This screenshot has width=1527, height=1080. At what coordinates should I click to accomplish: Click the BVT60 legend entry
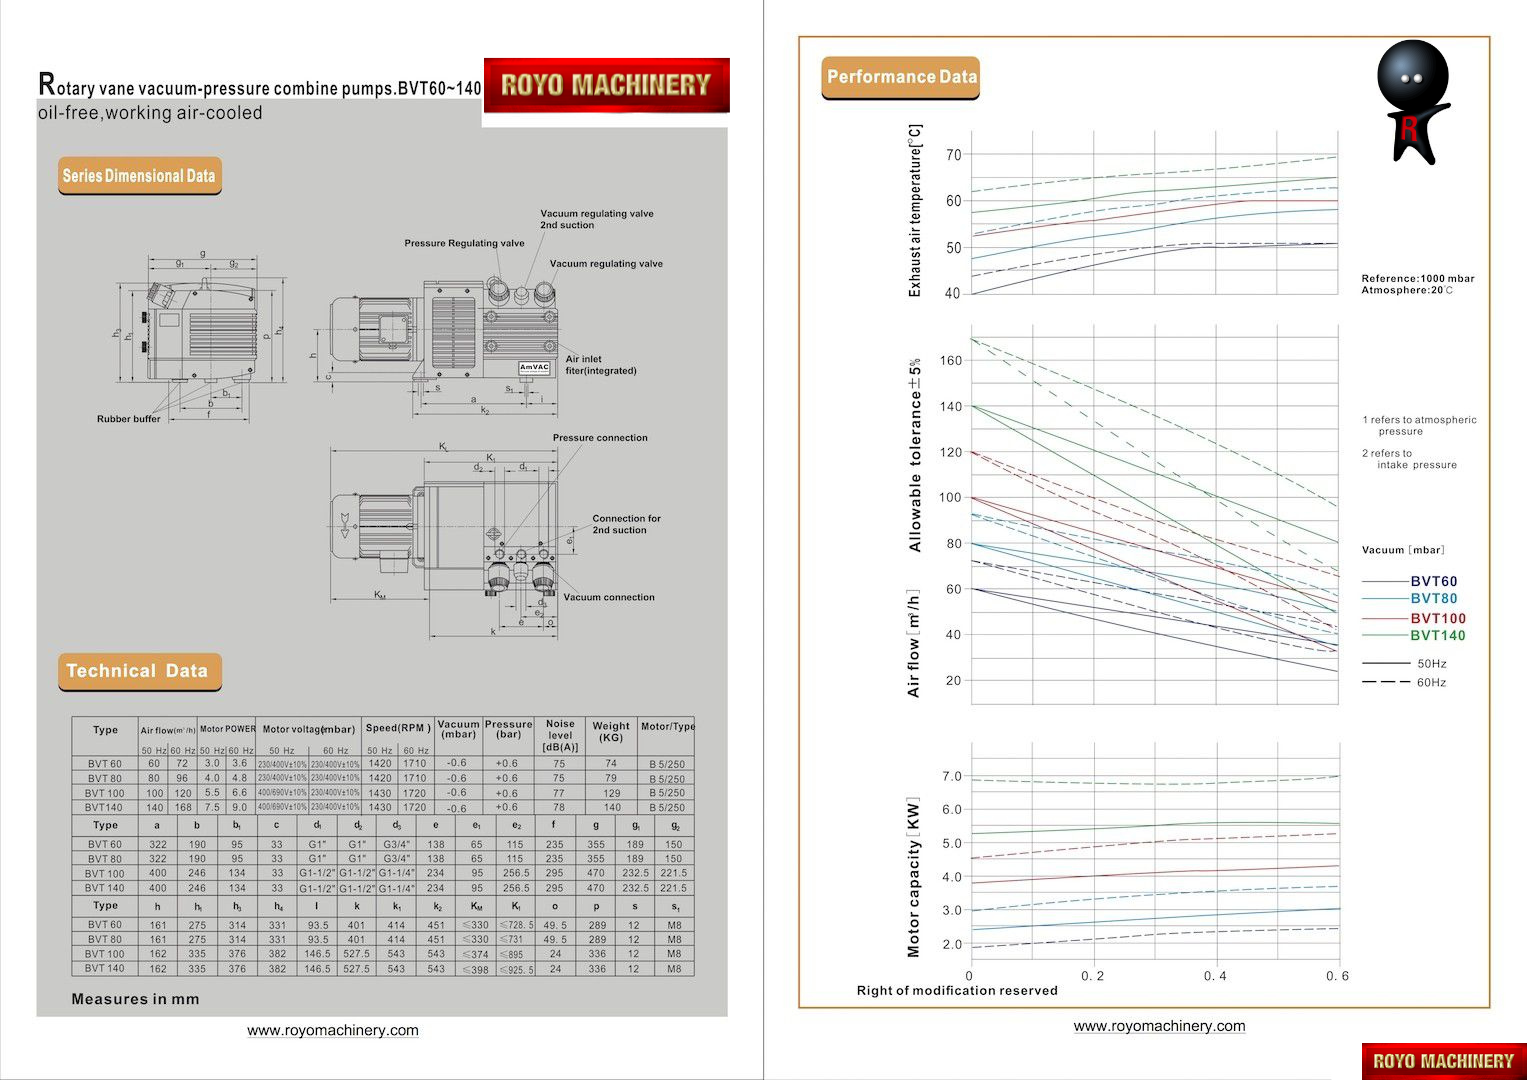1433,581
